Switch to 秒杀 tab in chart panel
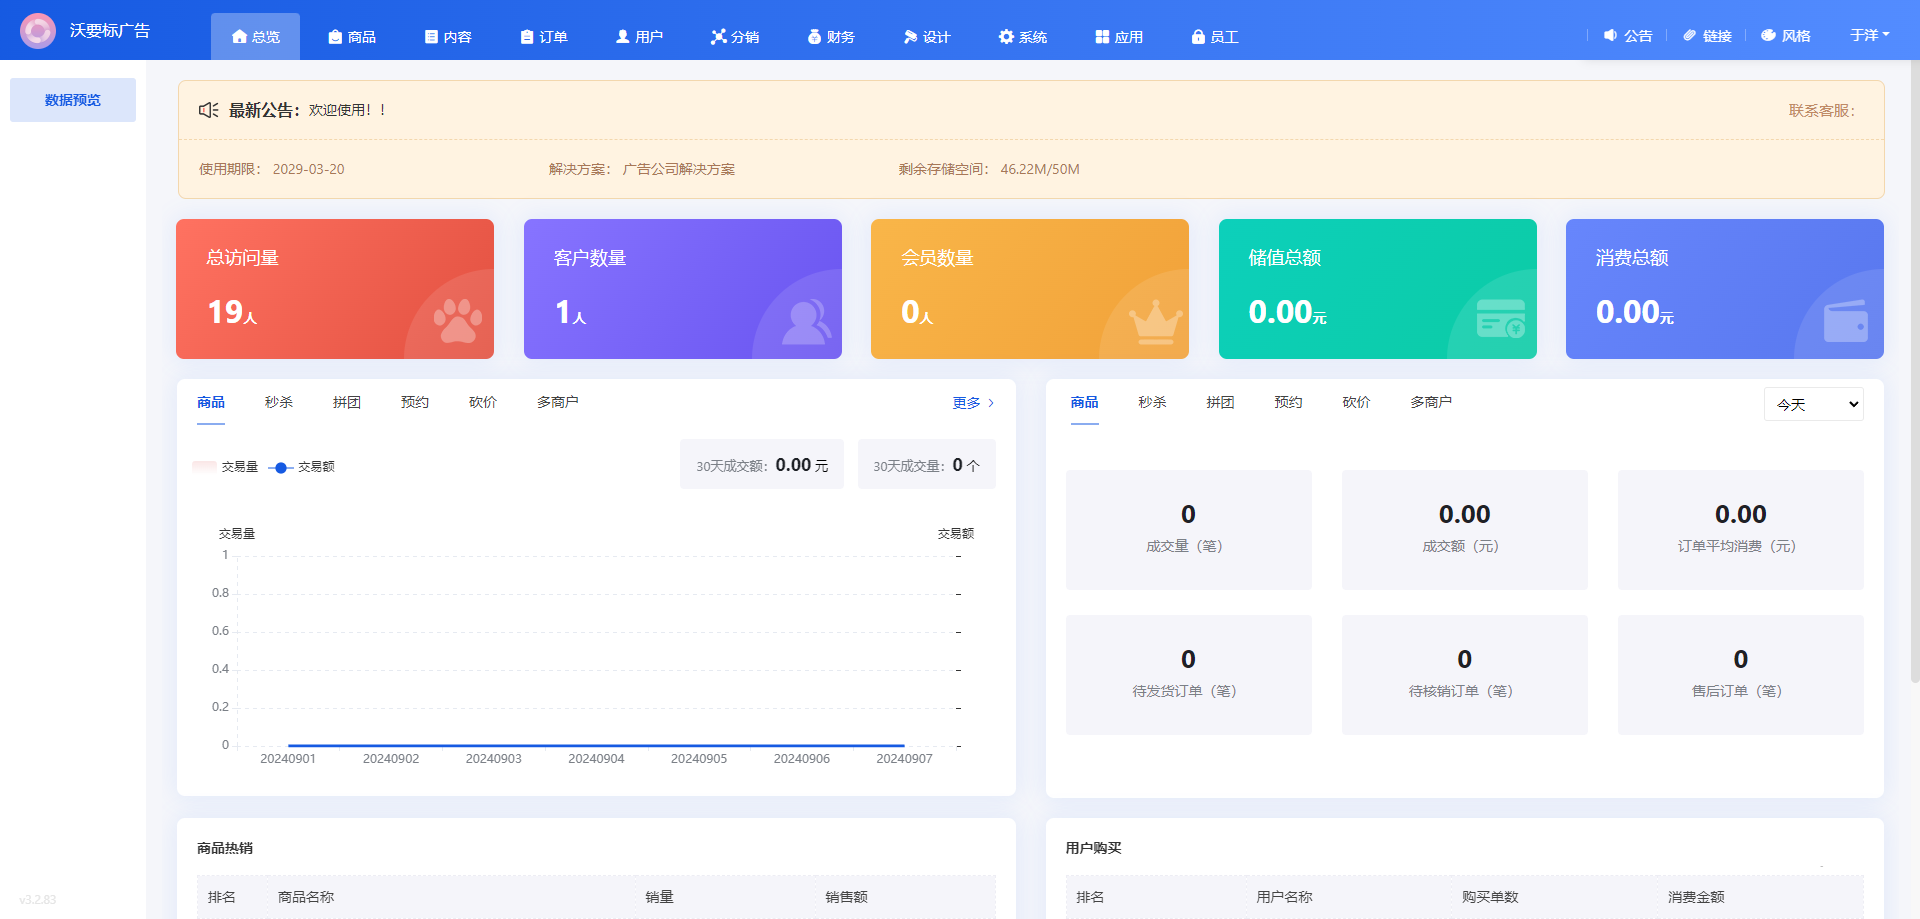The width and height of the screenshot is (1920, 919). [279, 402]
